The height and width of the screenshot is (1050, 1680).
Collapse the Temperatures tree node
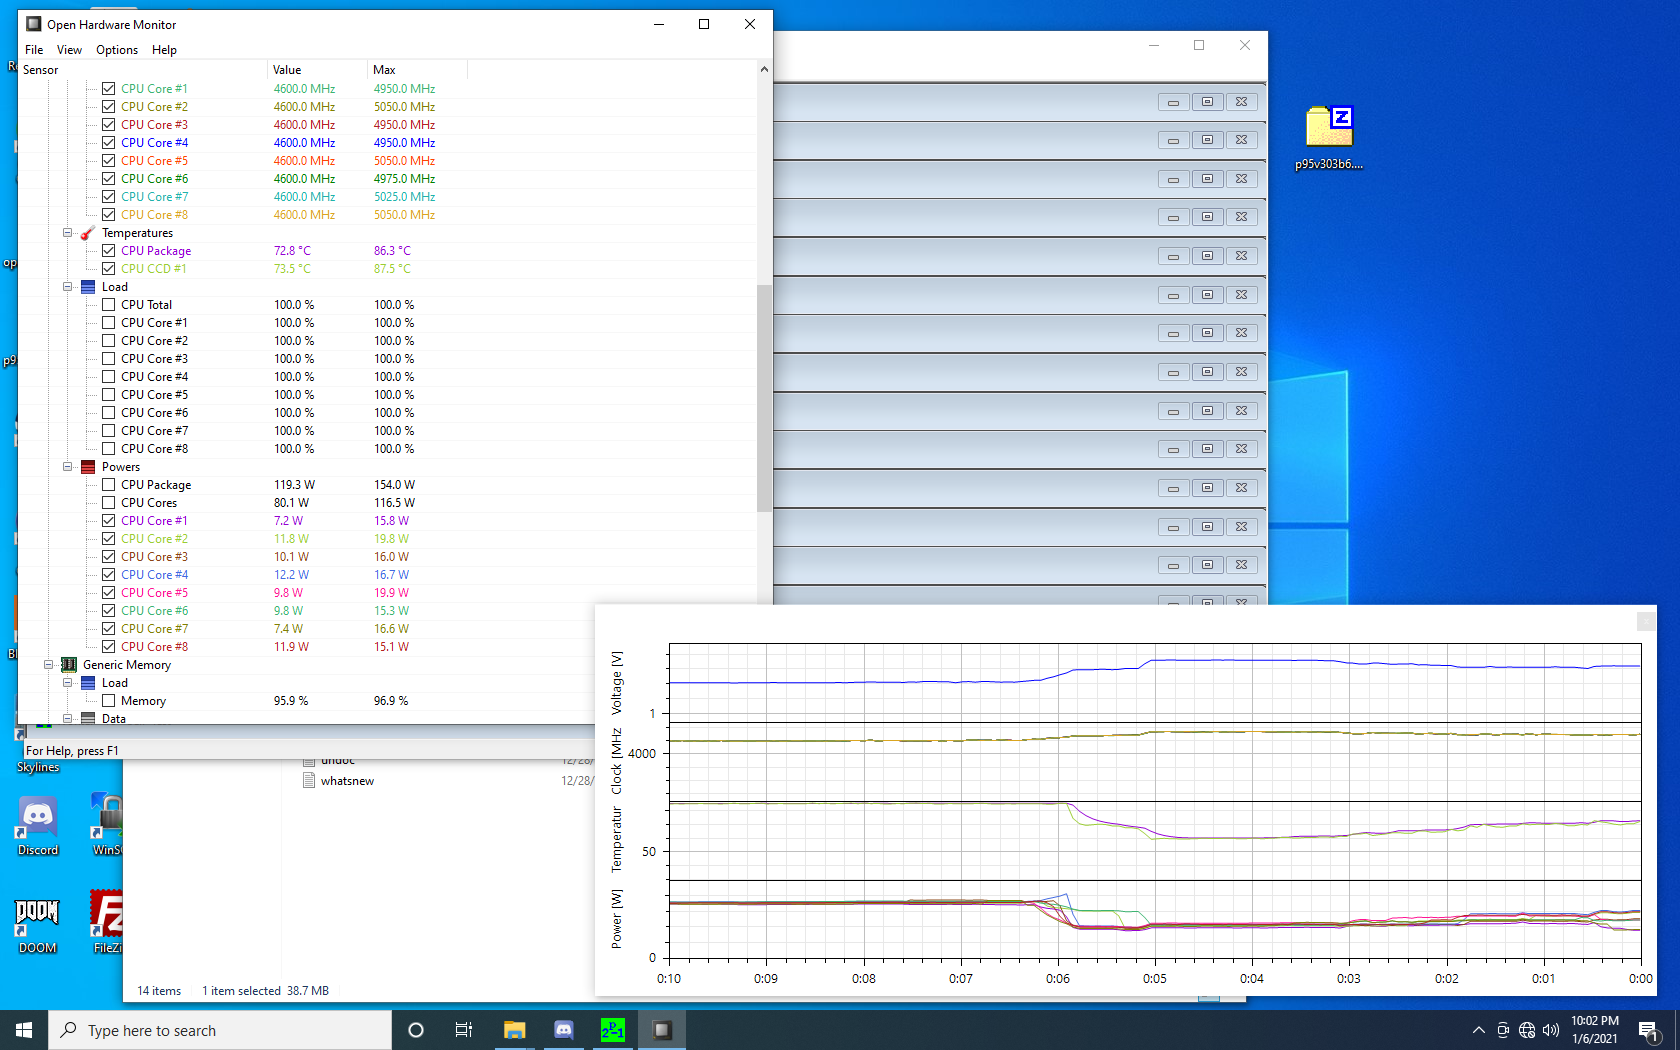pos(68,233)
